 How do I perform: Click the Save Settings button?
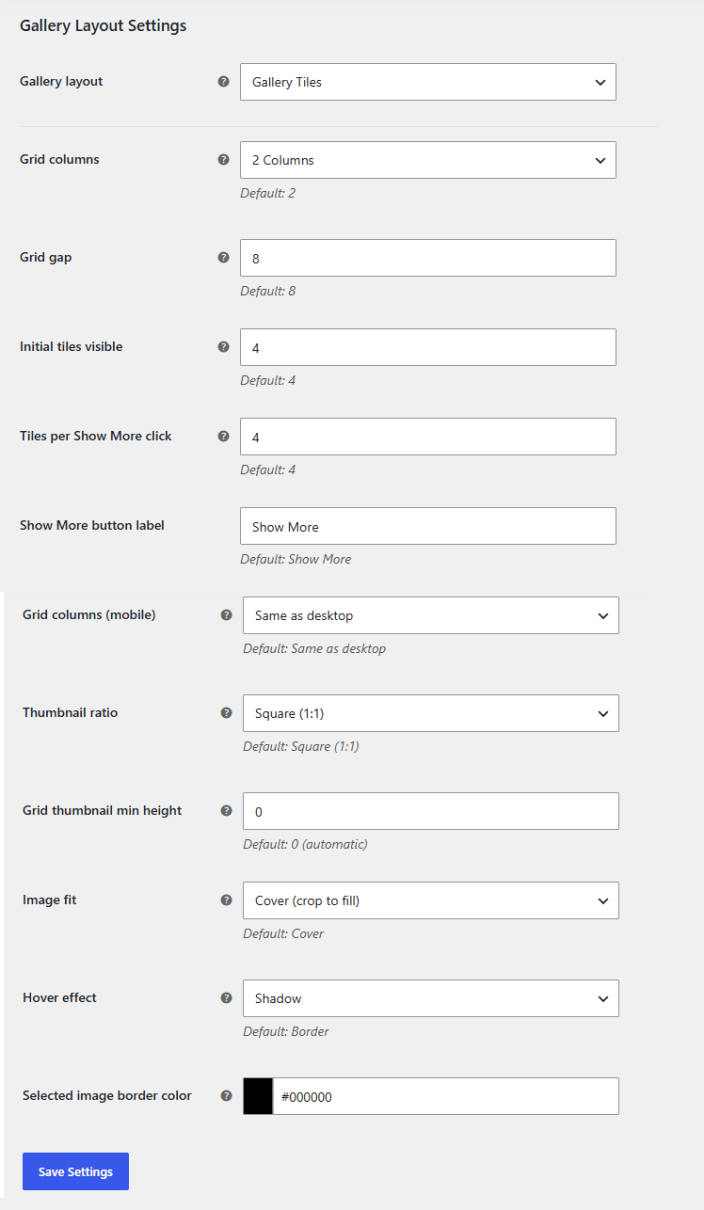[76, 1172]
